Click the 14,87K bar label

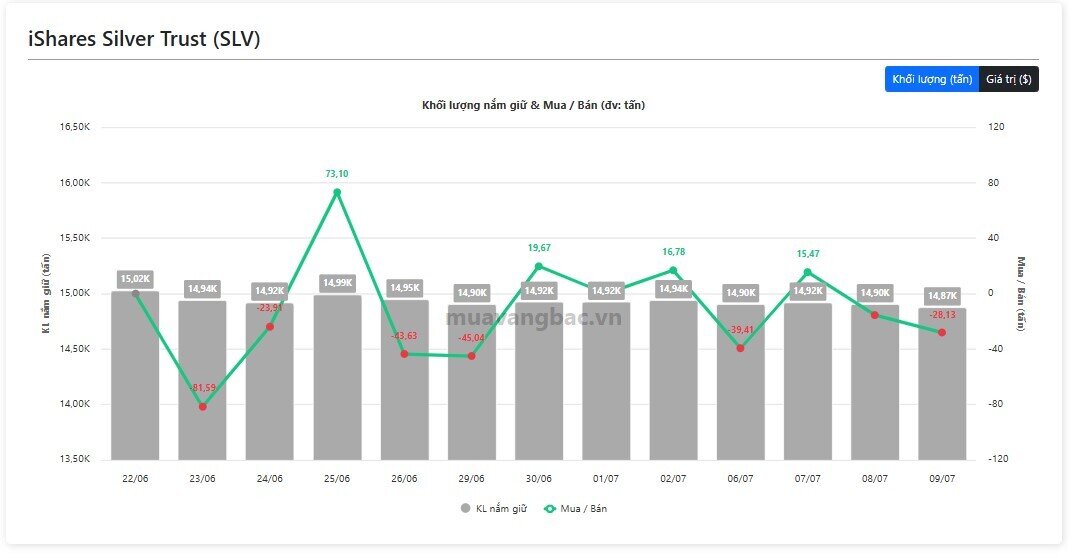coord(941,295)
